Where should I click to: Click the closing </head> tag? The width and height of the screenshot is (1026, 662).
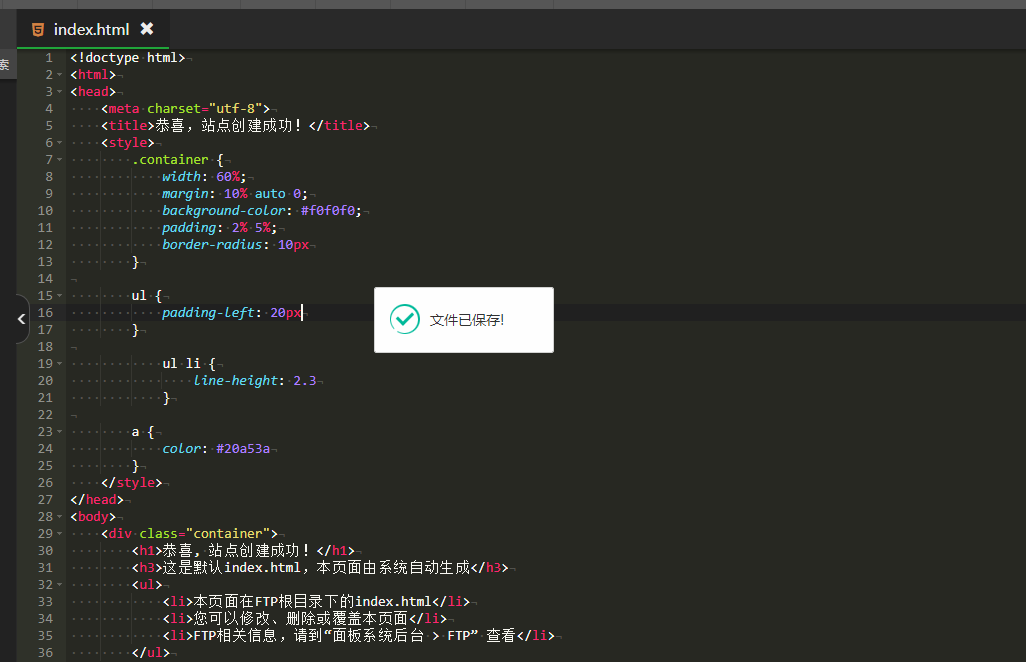pyautogui.click(x=97, y=500)
